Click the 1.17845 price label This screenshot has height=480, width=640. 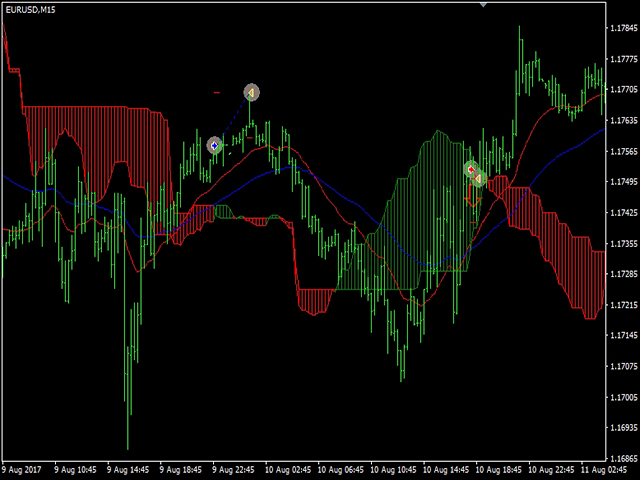tap(624, 28)
